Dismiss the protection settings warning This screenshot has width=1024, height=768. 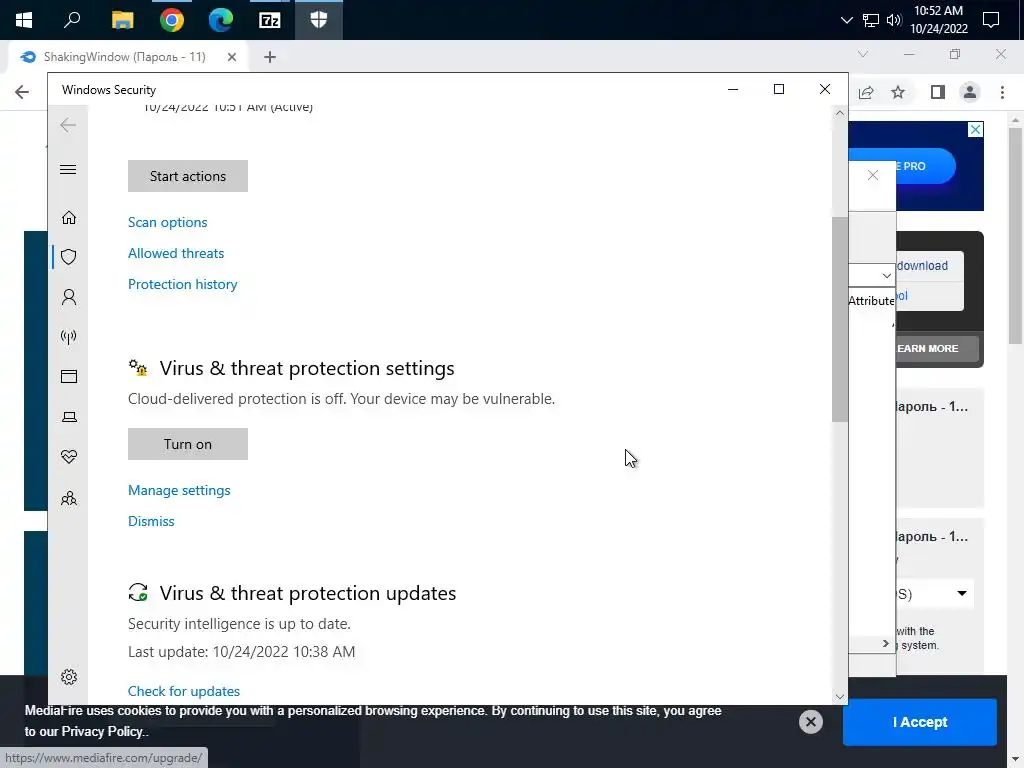(151, 521)
